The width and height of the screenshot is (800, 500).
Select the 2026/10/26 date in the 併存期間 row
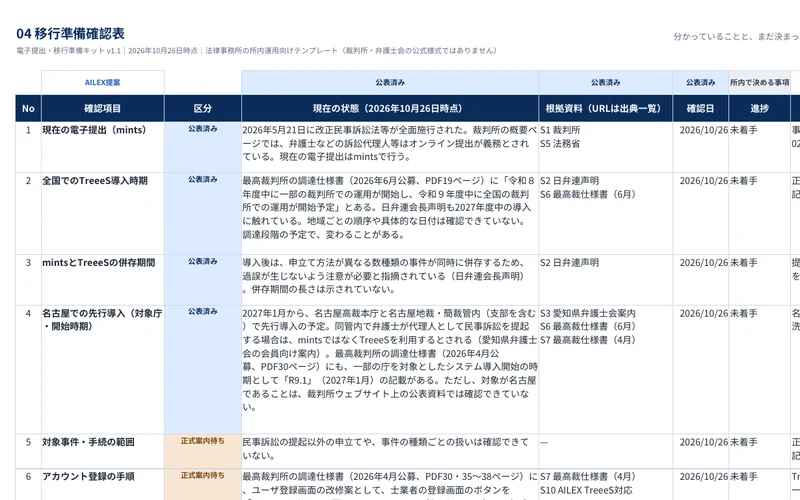tap(704, 262)
